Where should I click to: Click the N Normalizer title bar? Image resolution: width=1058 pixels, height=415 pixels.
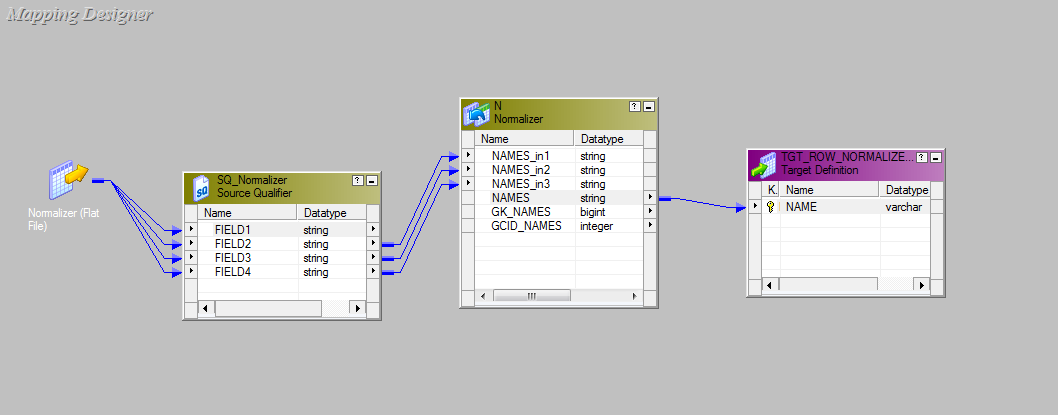[559, 114]
